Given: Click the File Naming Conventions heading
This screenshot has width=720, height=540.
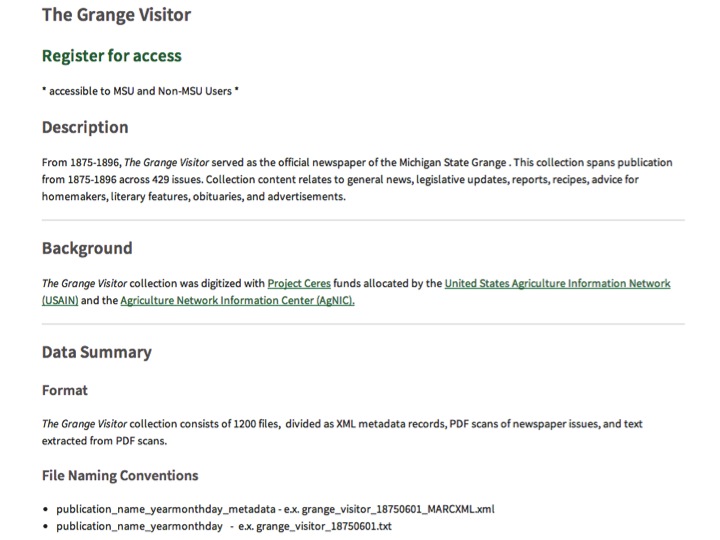Looking at the screenshot, I should coord(120,475).
